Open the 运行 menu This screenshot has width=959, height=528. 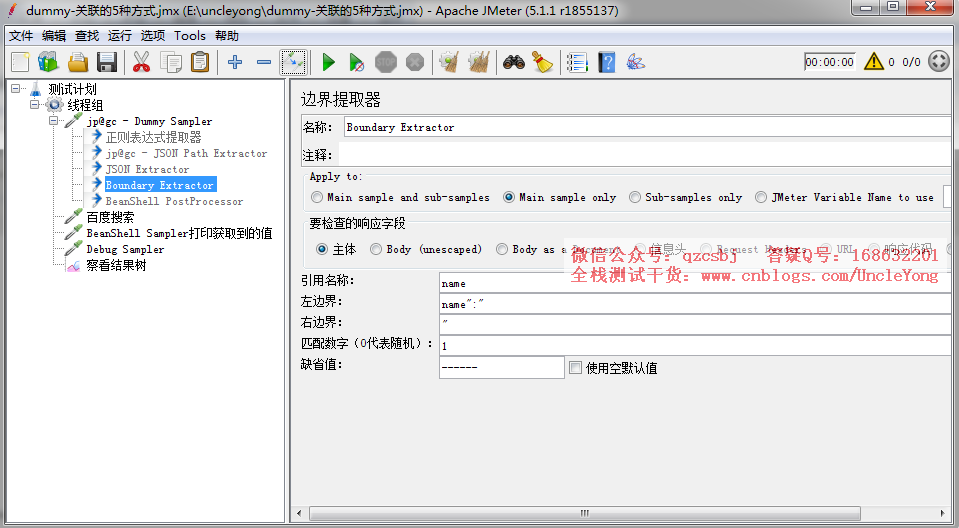[x=119, y=35]
